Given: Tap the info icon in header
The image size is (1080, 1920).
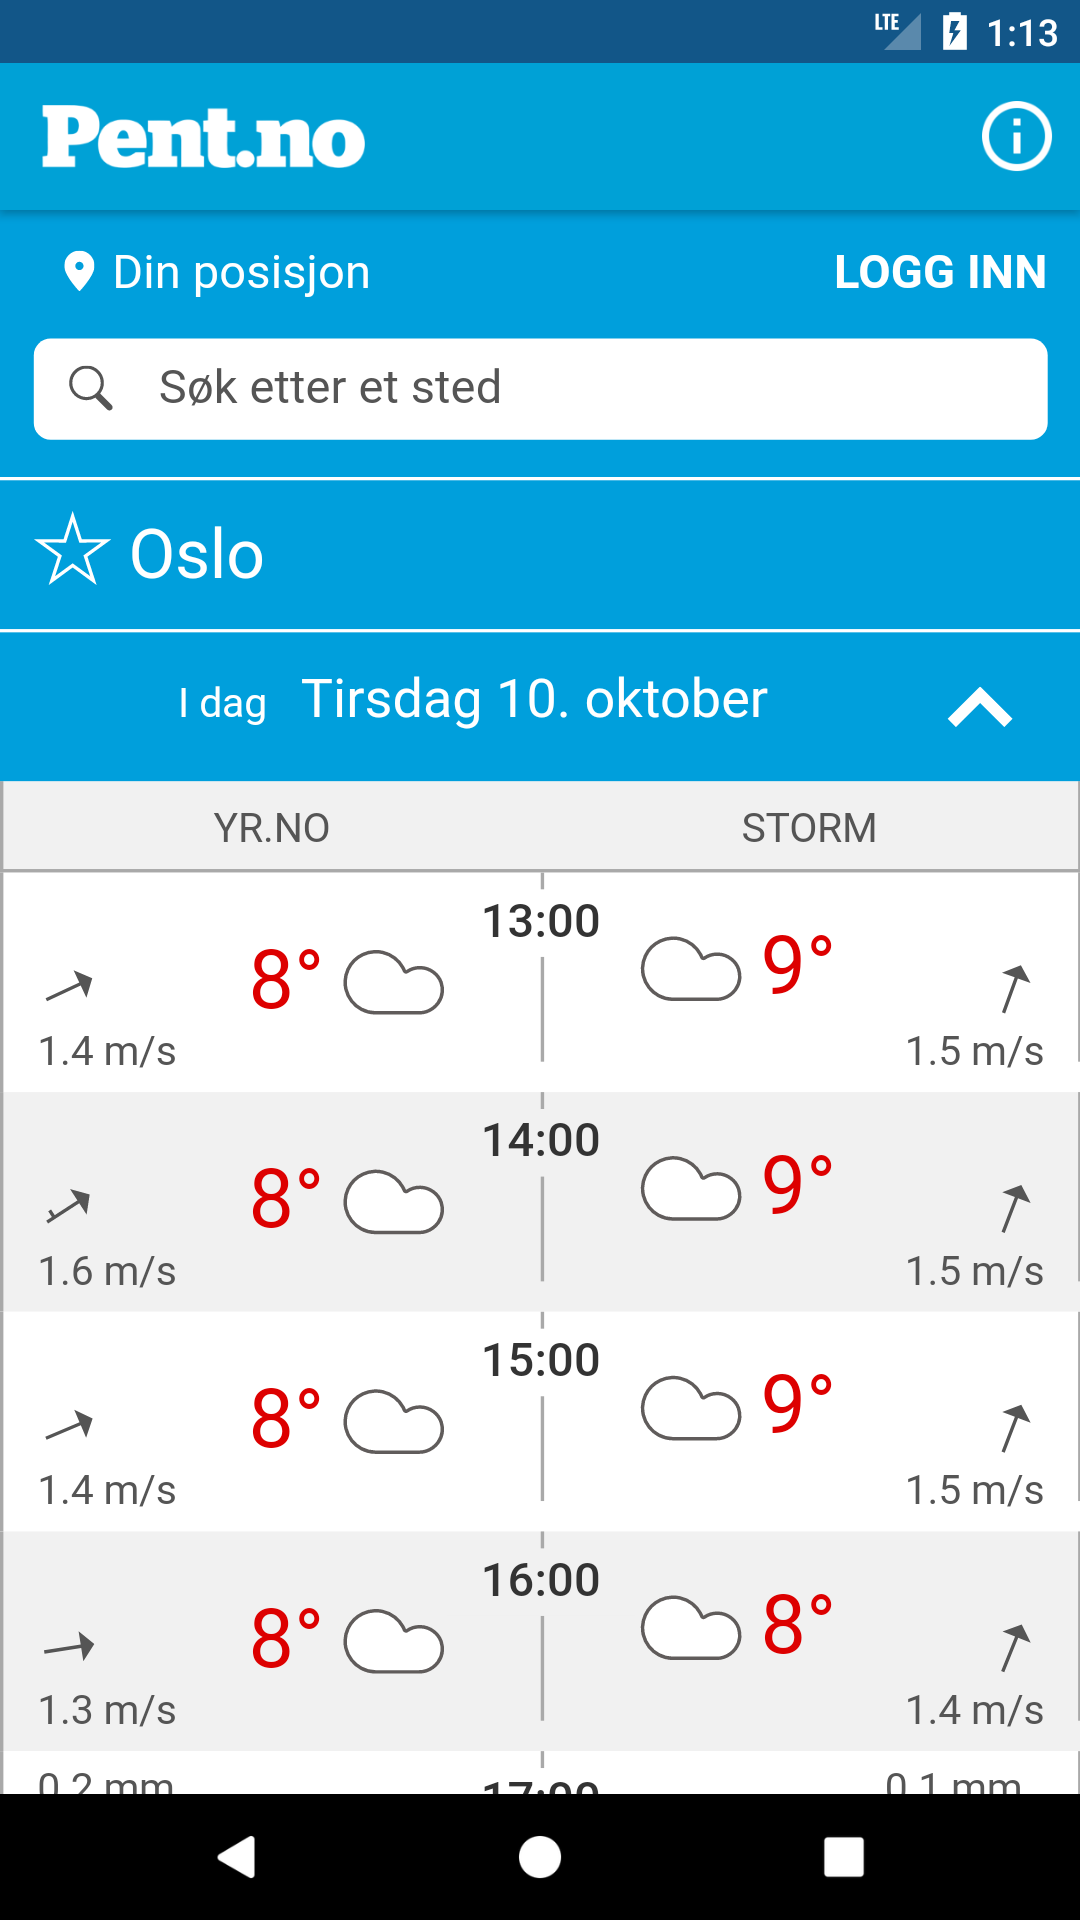Looking at the screenshot, I should pyautogui.click(x=1016, y=137).
